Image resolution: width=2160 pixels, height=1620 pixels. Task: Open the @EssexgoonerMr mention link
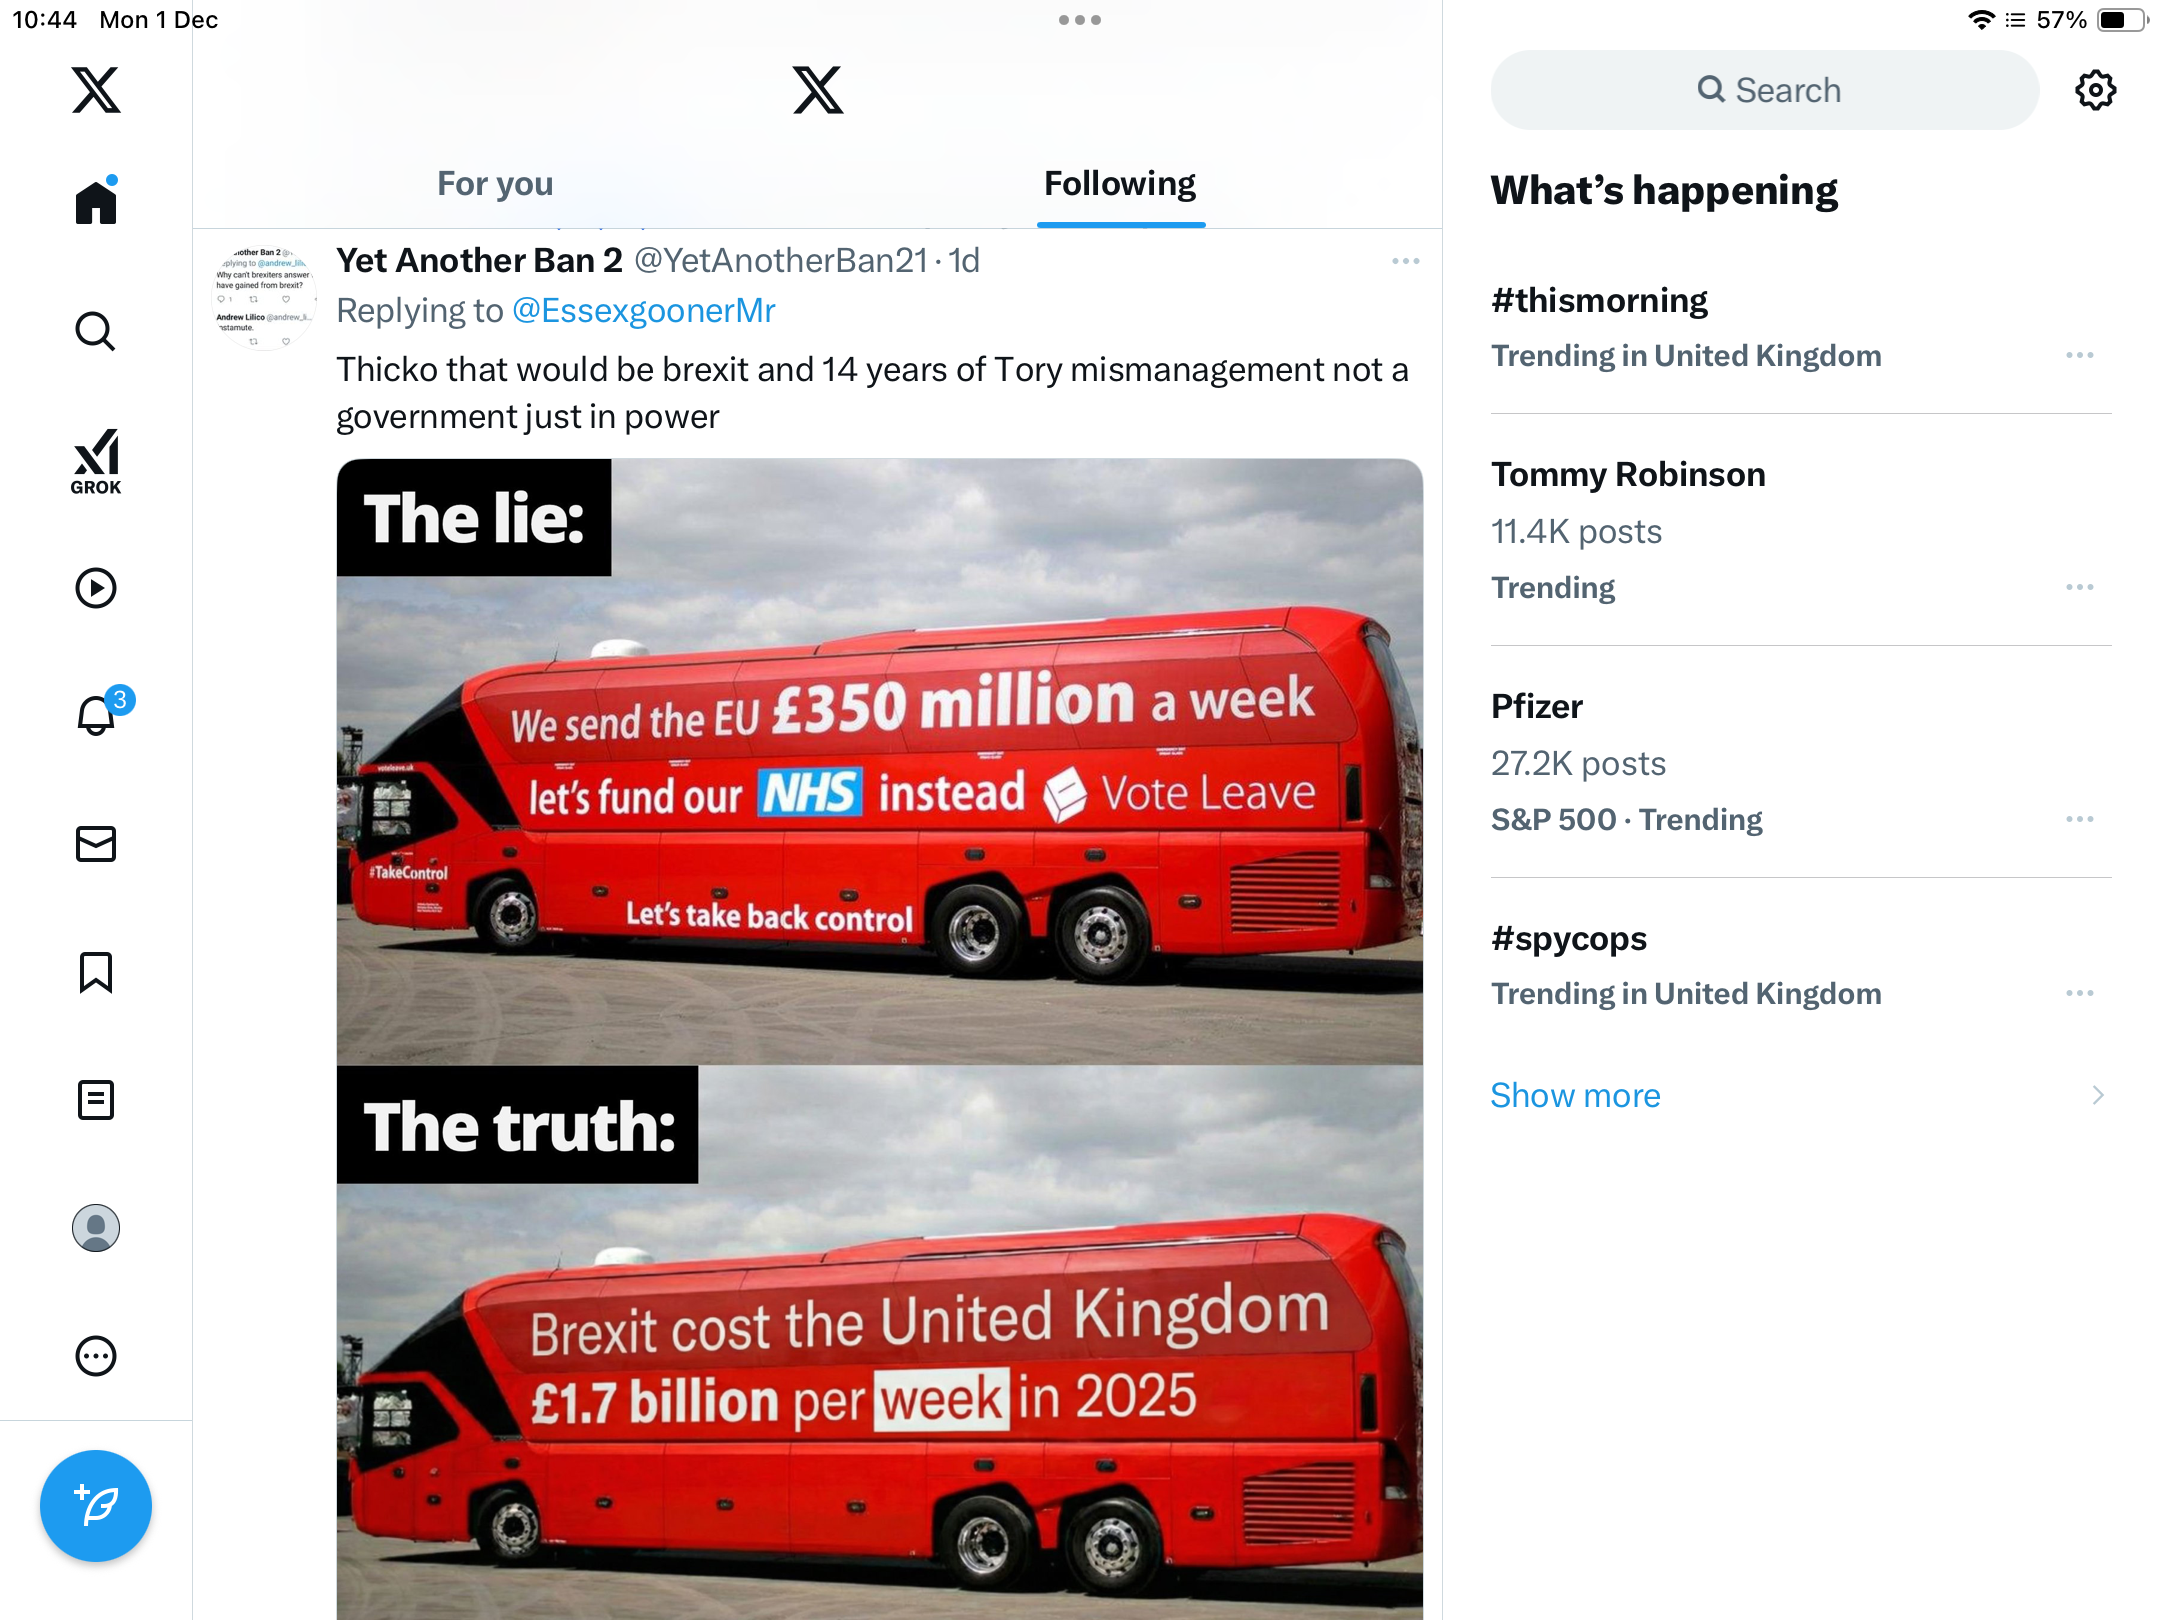coord(643,311)
